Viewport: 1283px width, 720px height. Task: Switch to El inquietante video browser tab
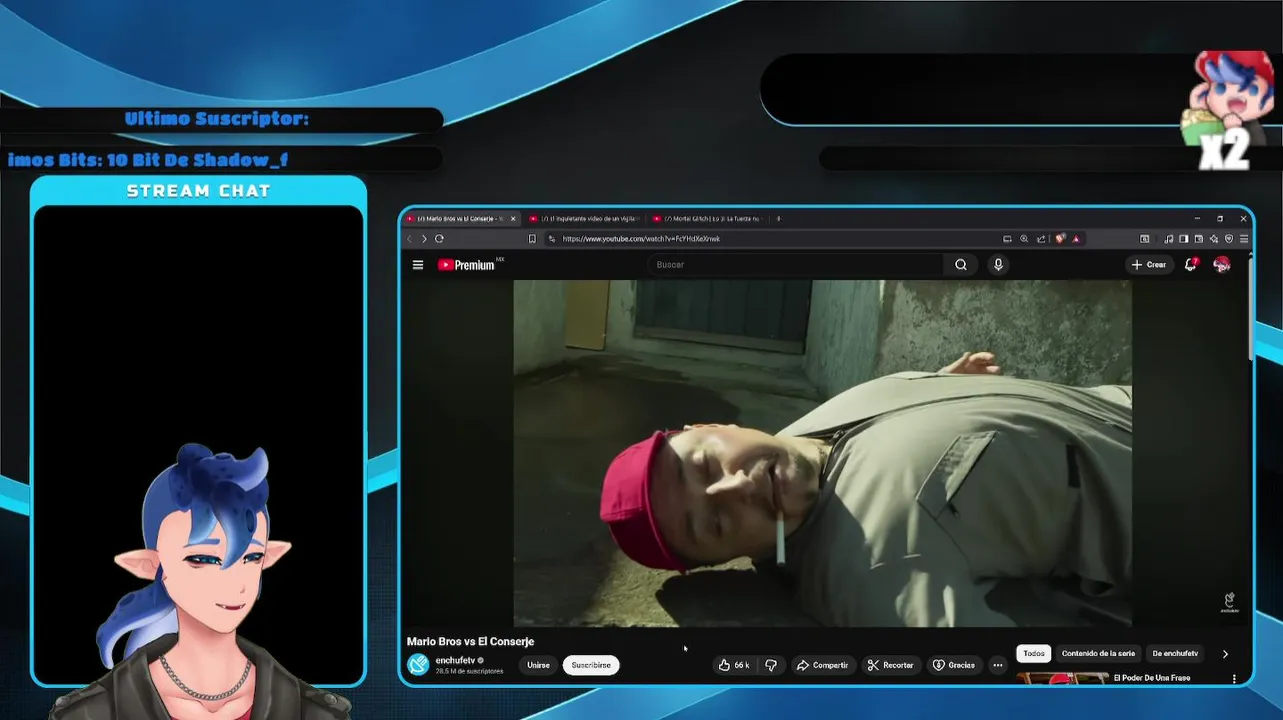(583, 218)
